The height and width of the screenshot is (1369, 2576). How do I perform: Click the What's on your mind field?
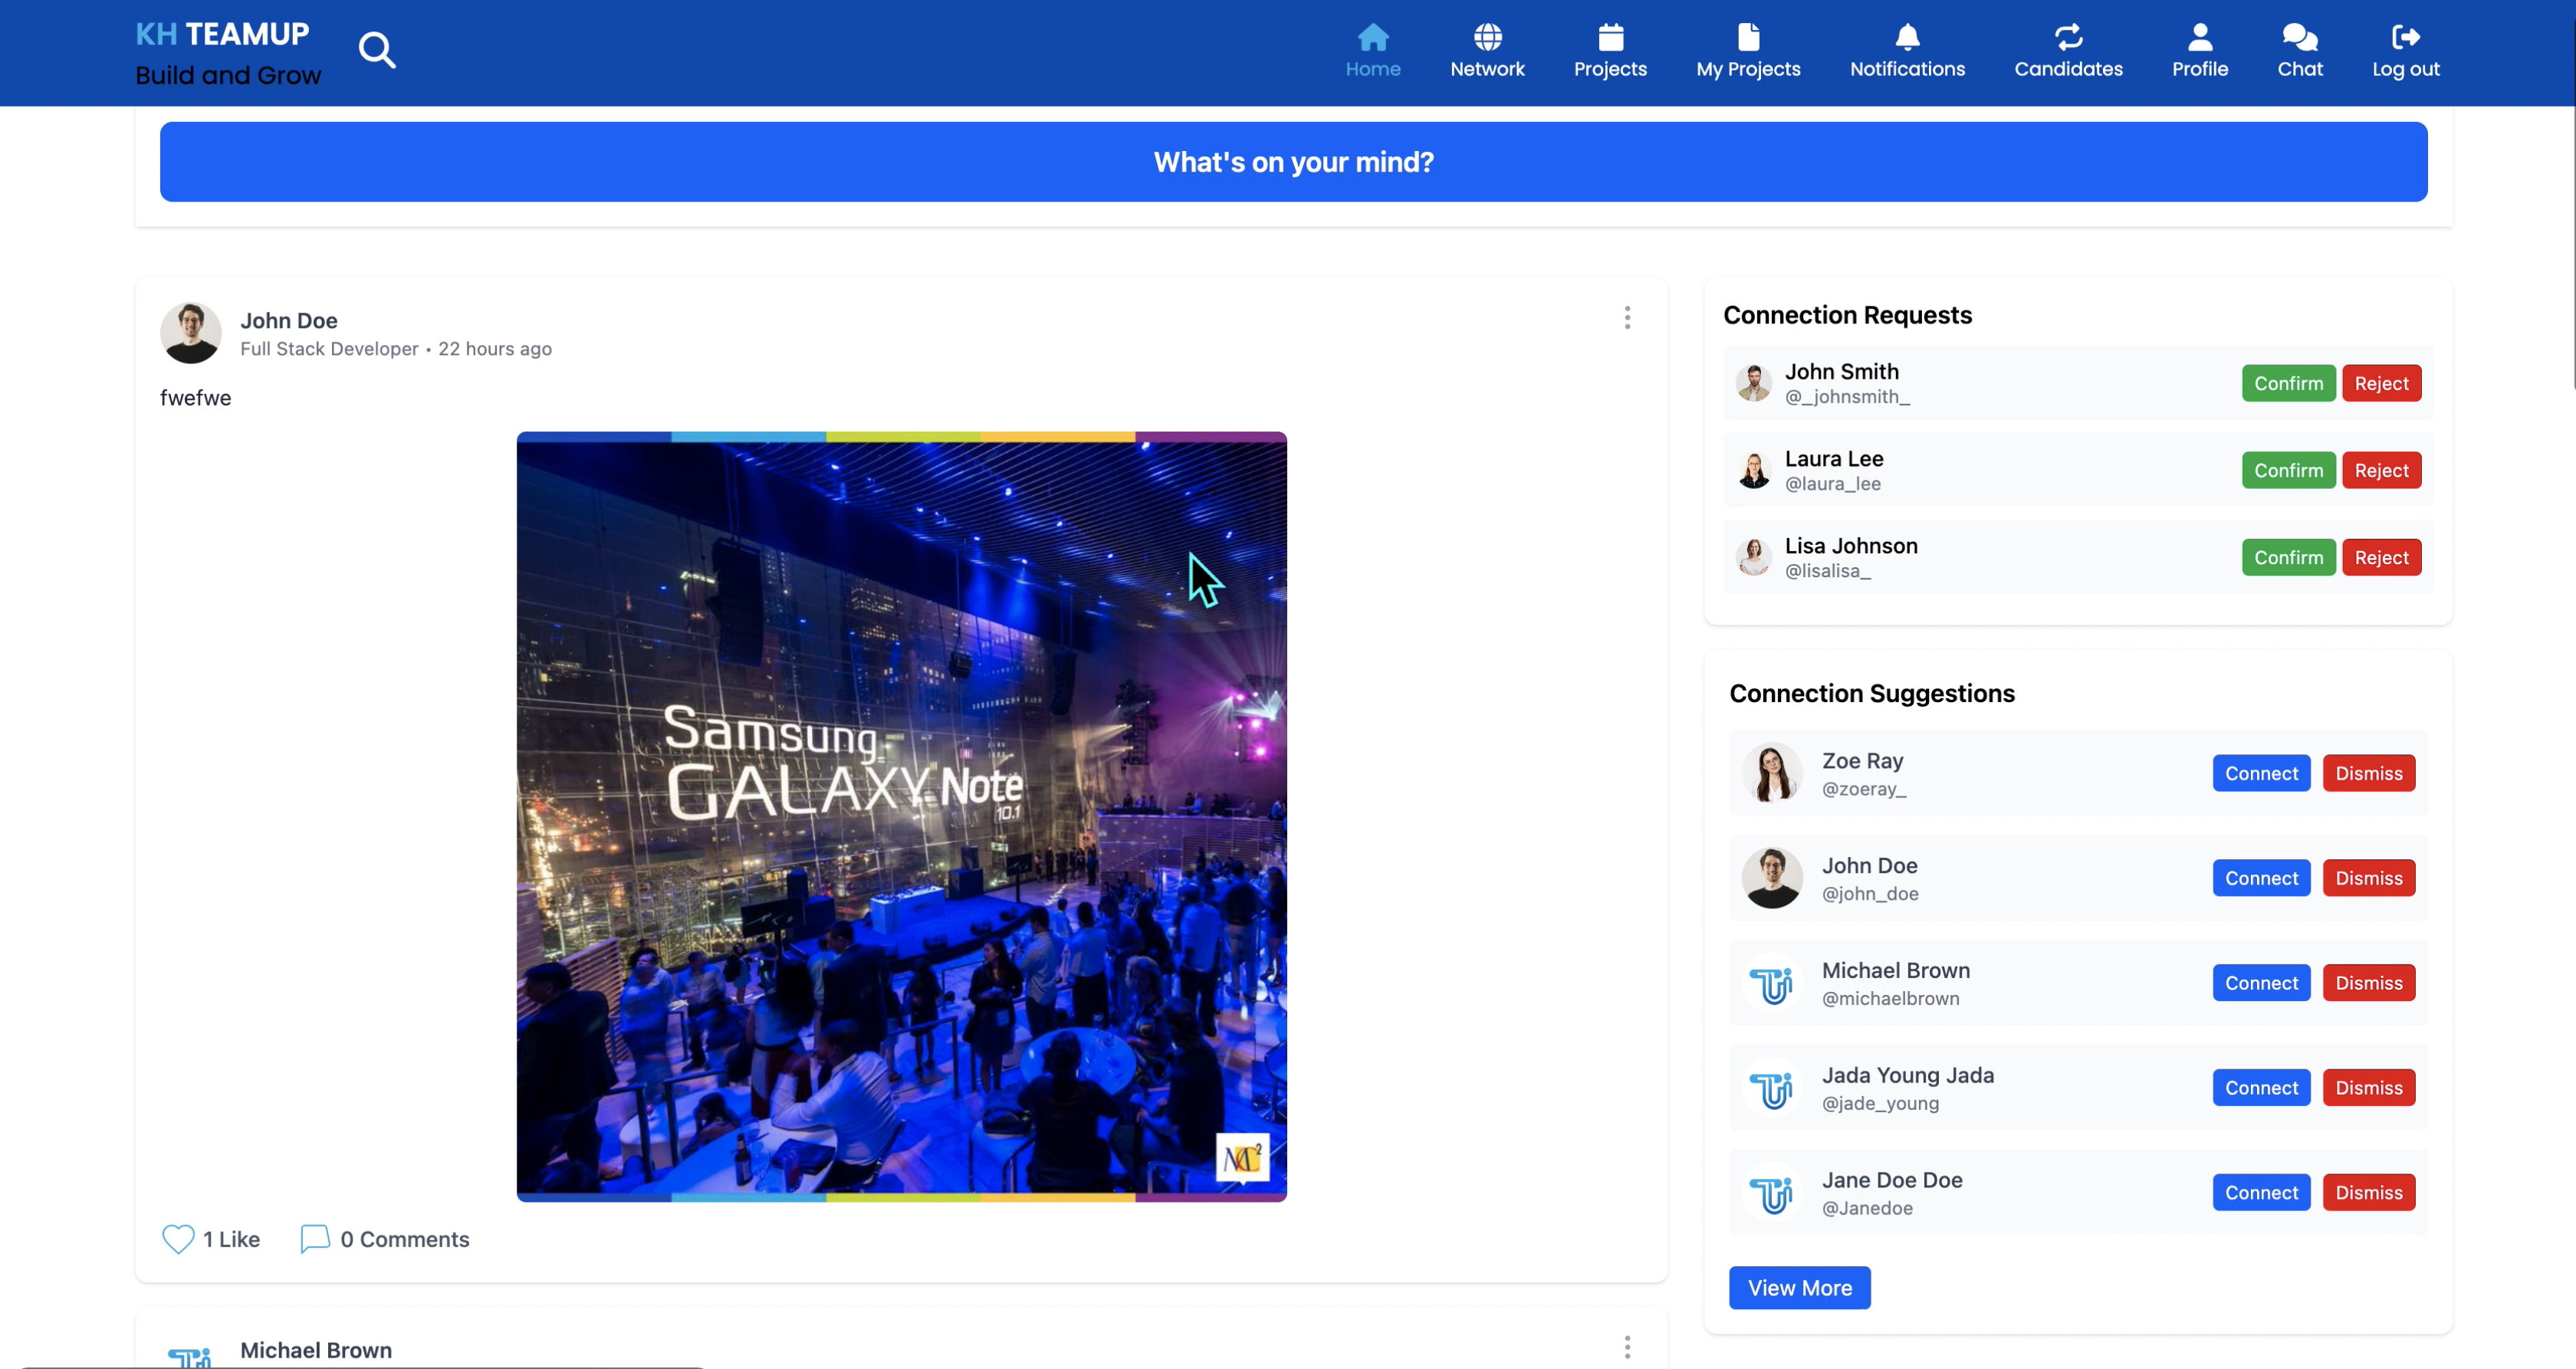pos(1292,161)
